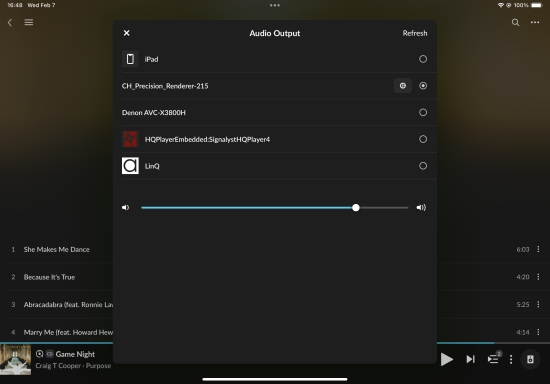The width and height of the screenshot is (550, 384).
Task: Open options for Abracadabra track
Action: [x=538, y=304]
